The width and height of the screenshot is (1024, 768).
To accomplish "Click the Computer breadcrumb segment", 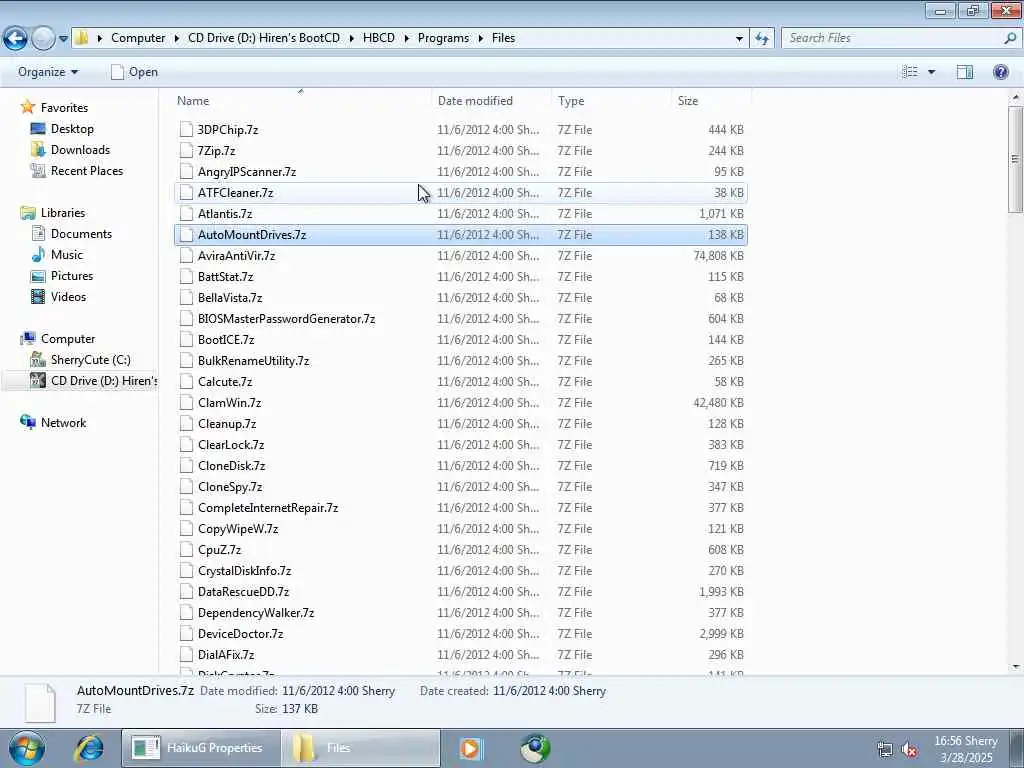I will (138, 38).
